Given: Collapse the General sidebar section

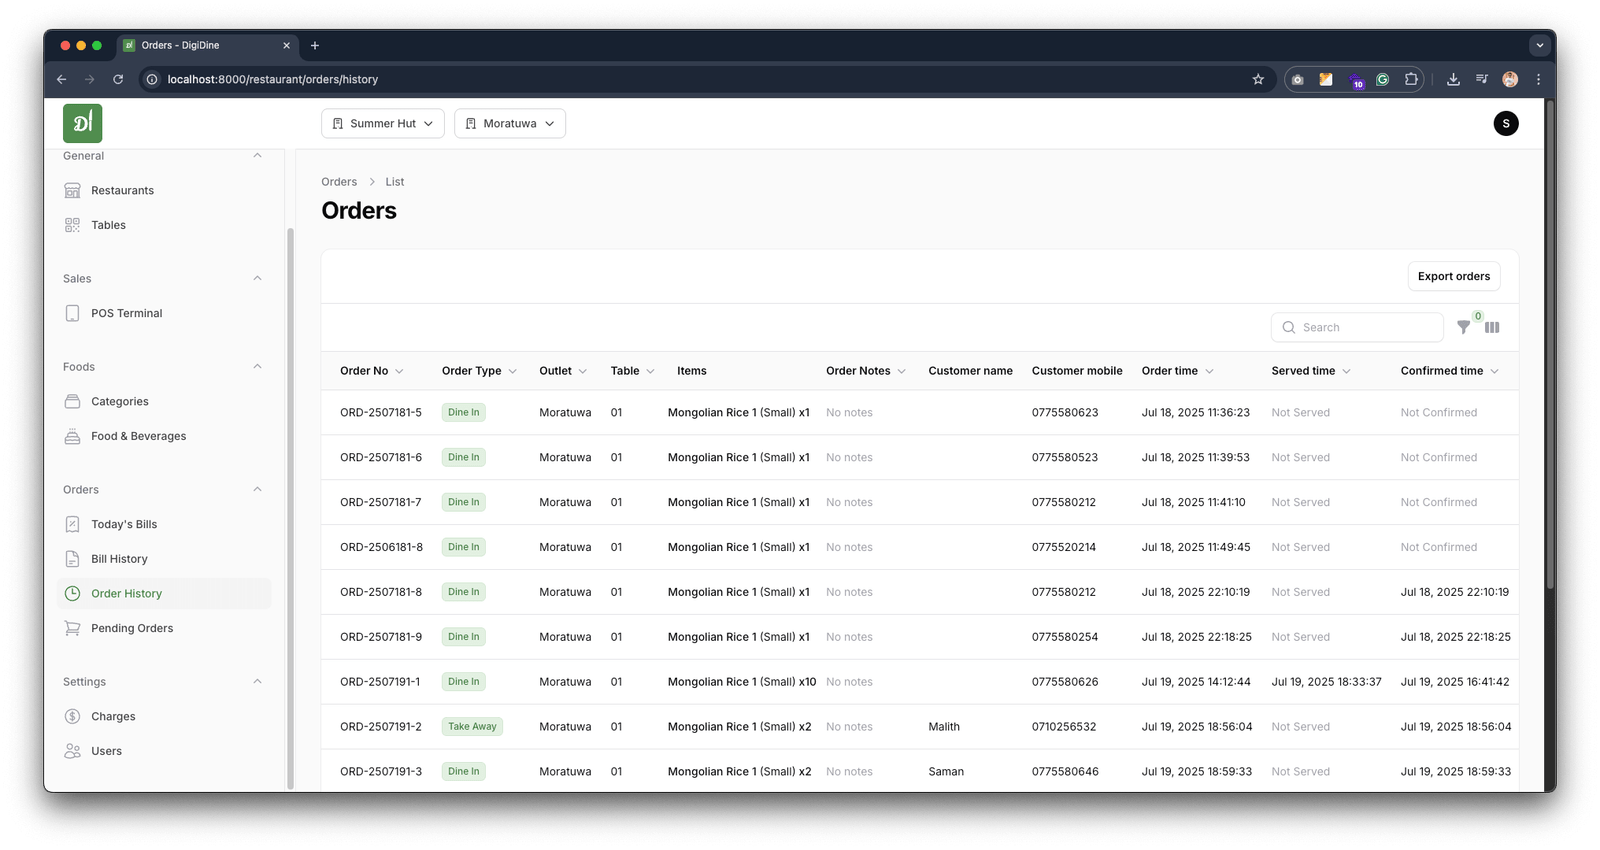Looking at the screenshot, I should point(257,156).
